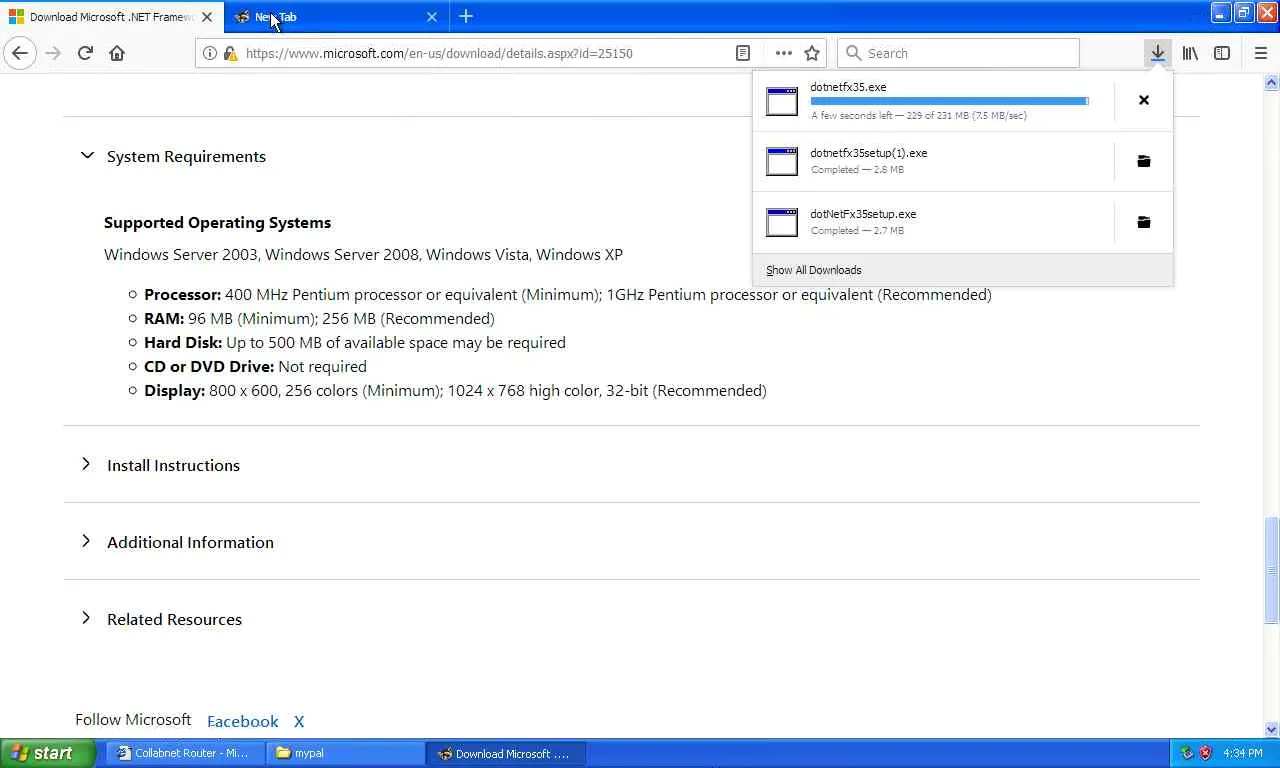
Task: Click the Supported Operating Systems heading
Action: [217, 222]
